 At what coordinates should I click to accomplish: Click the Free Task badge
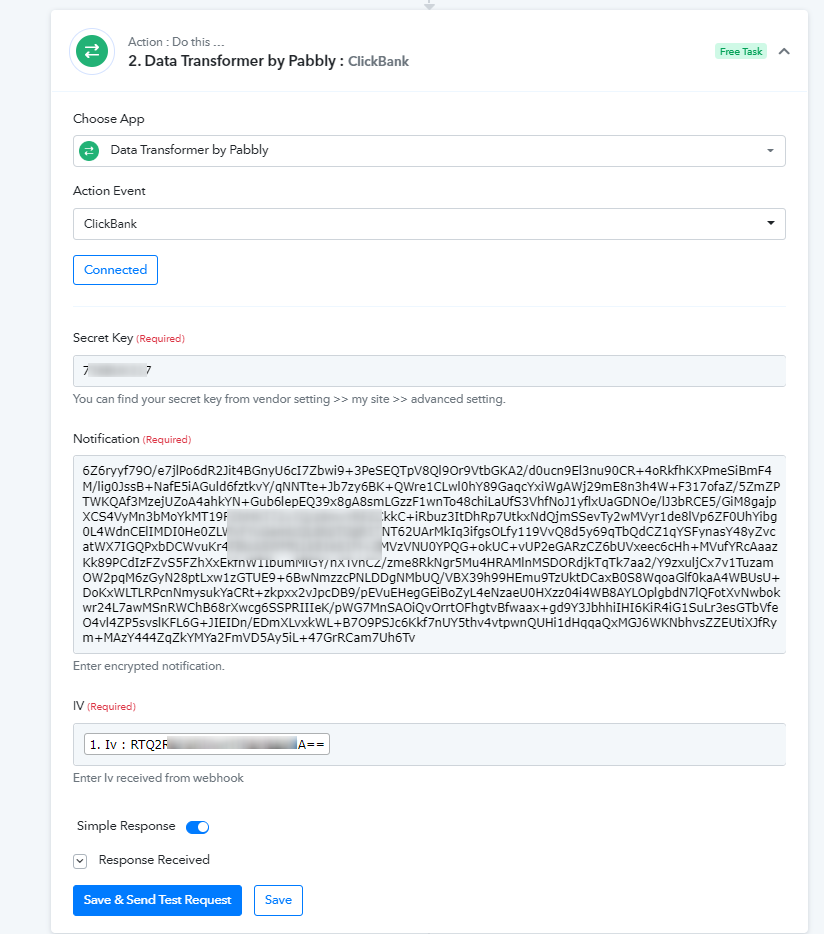tap(741, 51)
